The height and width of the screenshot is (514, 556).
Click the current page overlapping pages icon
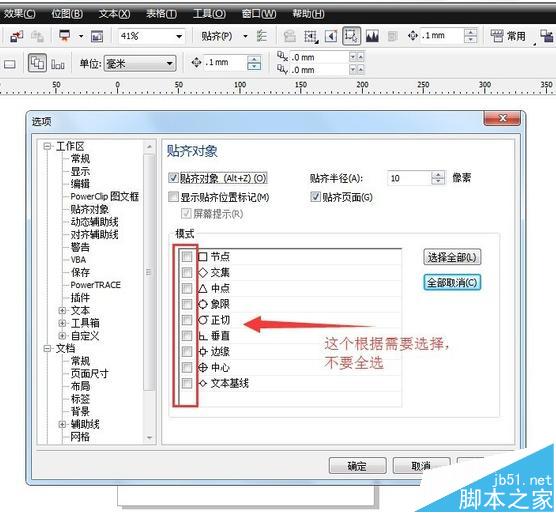(x=37, y=63)
